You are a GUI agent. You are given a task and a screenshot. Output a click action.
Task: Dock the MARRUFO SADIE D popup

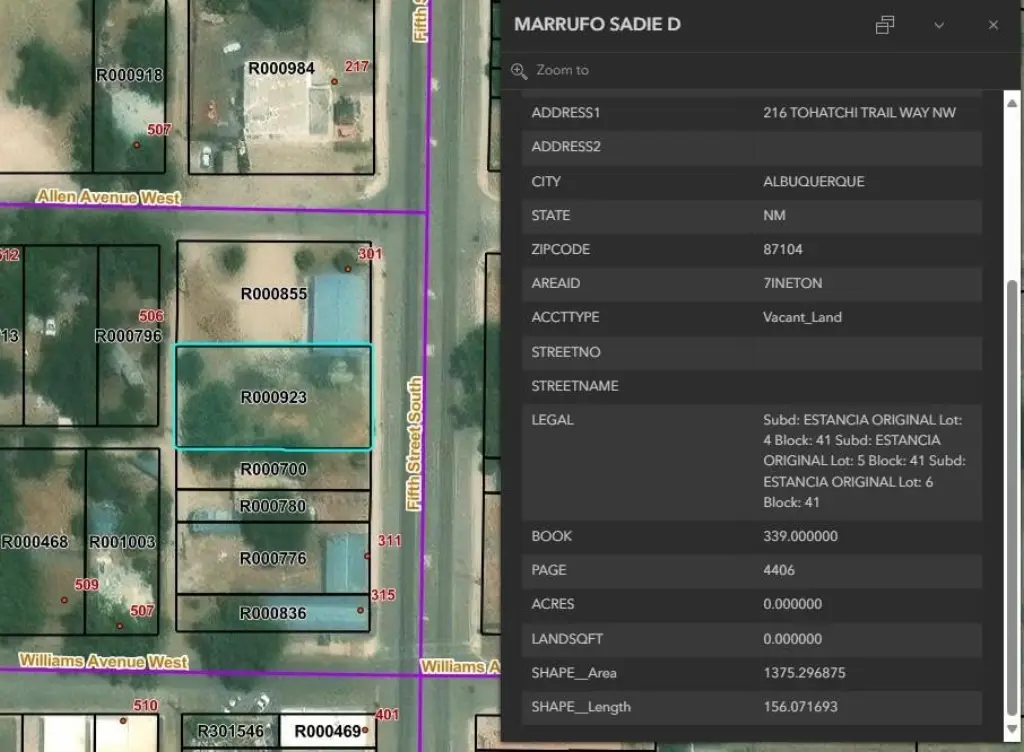click(884, 25)
